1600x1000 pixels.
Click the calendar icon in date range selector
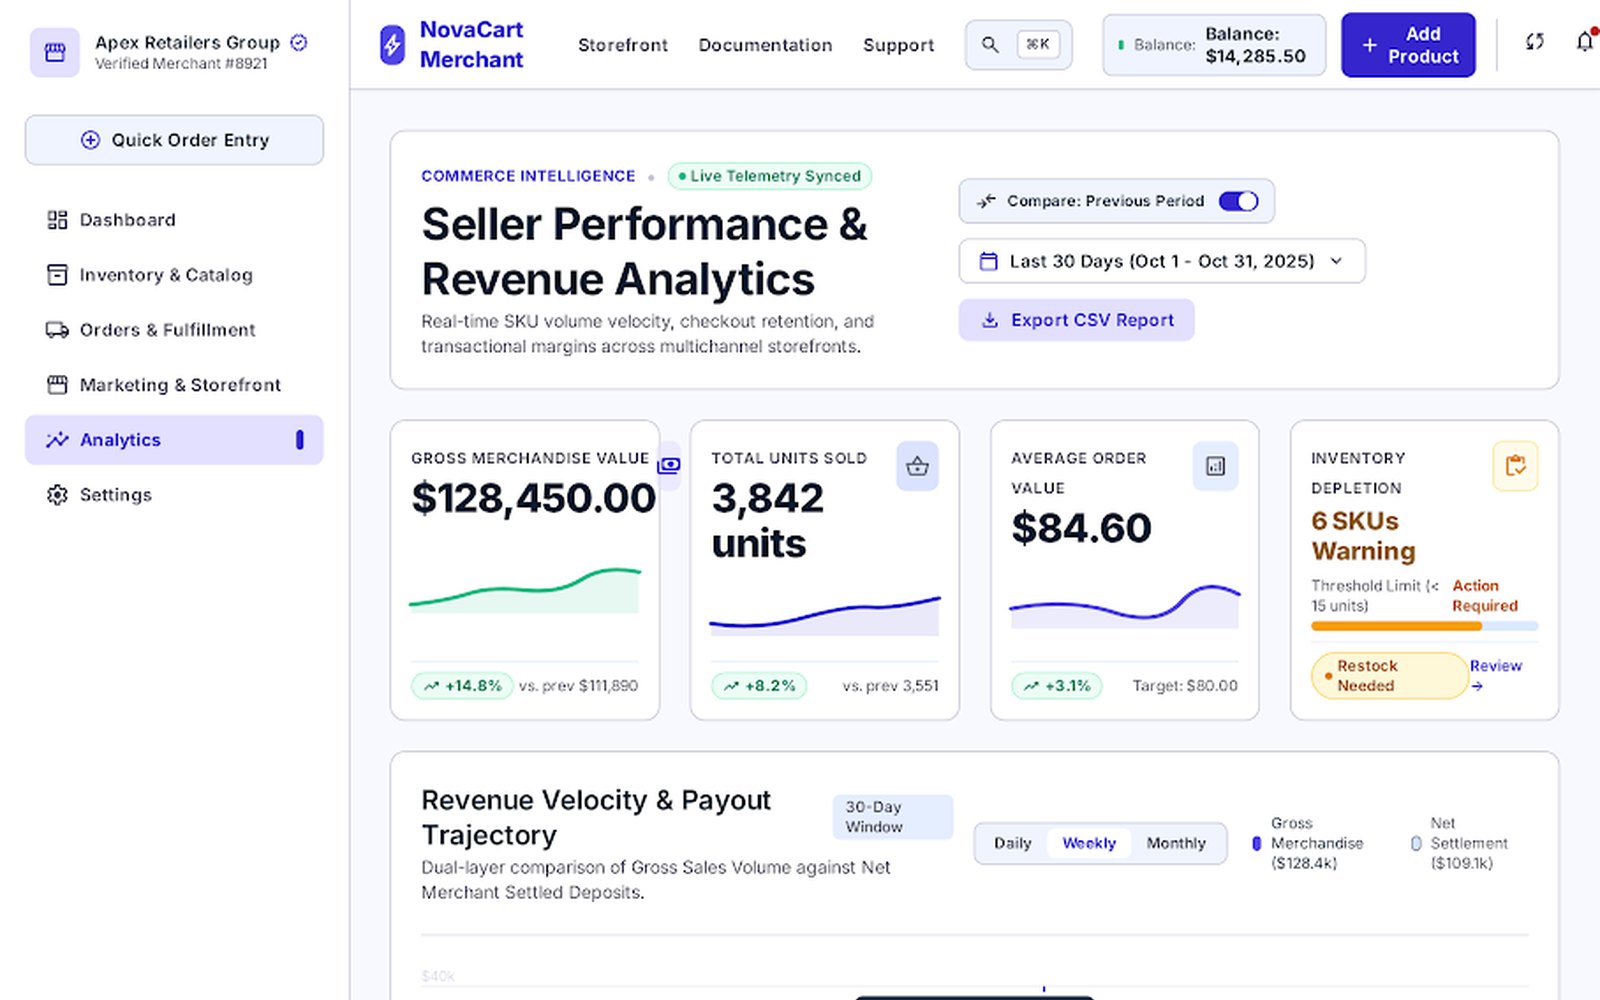tap(988, 261)
